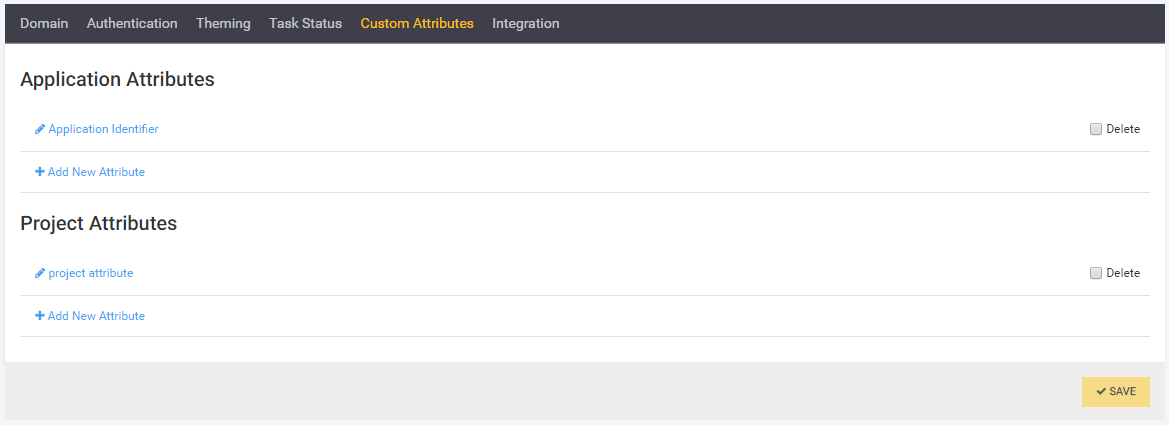Viewport: 1169px width, 425px height.
Task: Click the Delete label next to Application Identifier
Action: (1123, 129)
